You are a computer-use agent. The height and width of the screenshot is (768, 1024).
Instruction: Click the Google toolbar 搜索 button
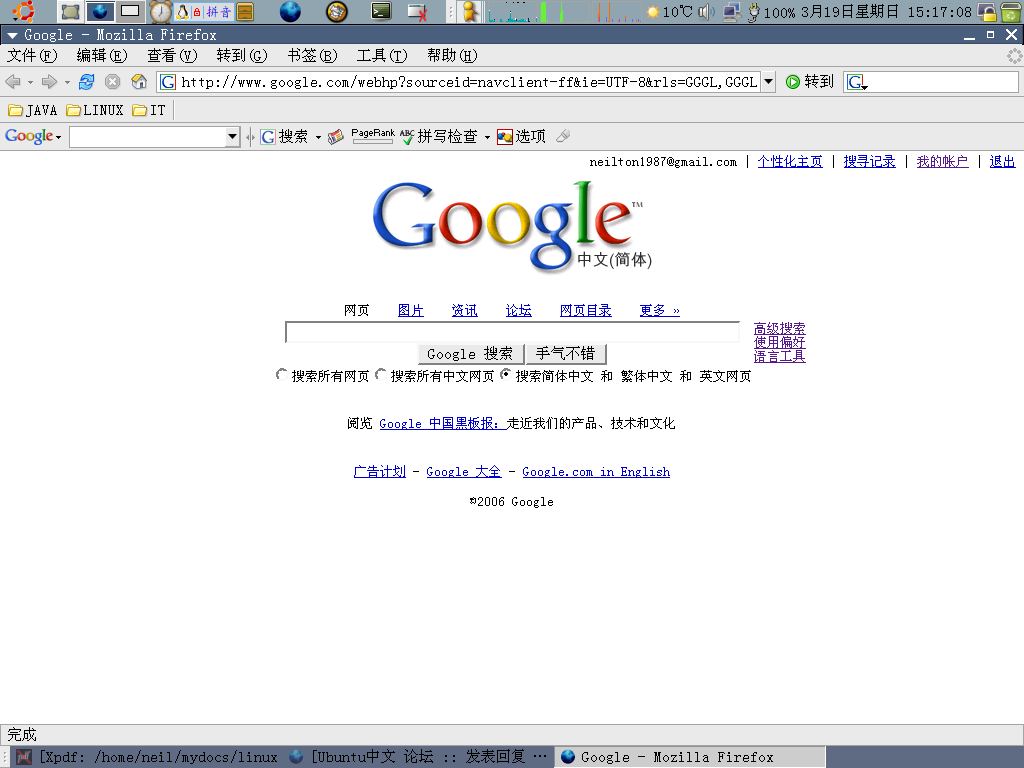tap(284, 136)
